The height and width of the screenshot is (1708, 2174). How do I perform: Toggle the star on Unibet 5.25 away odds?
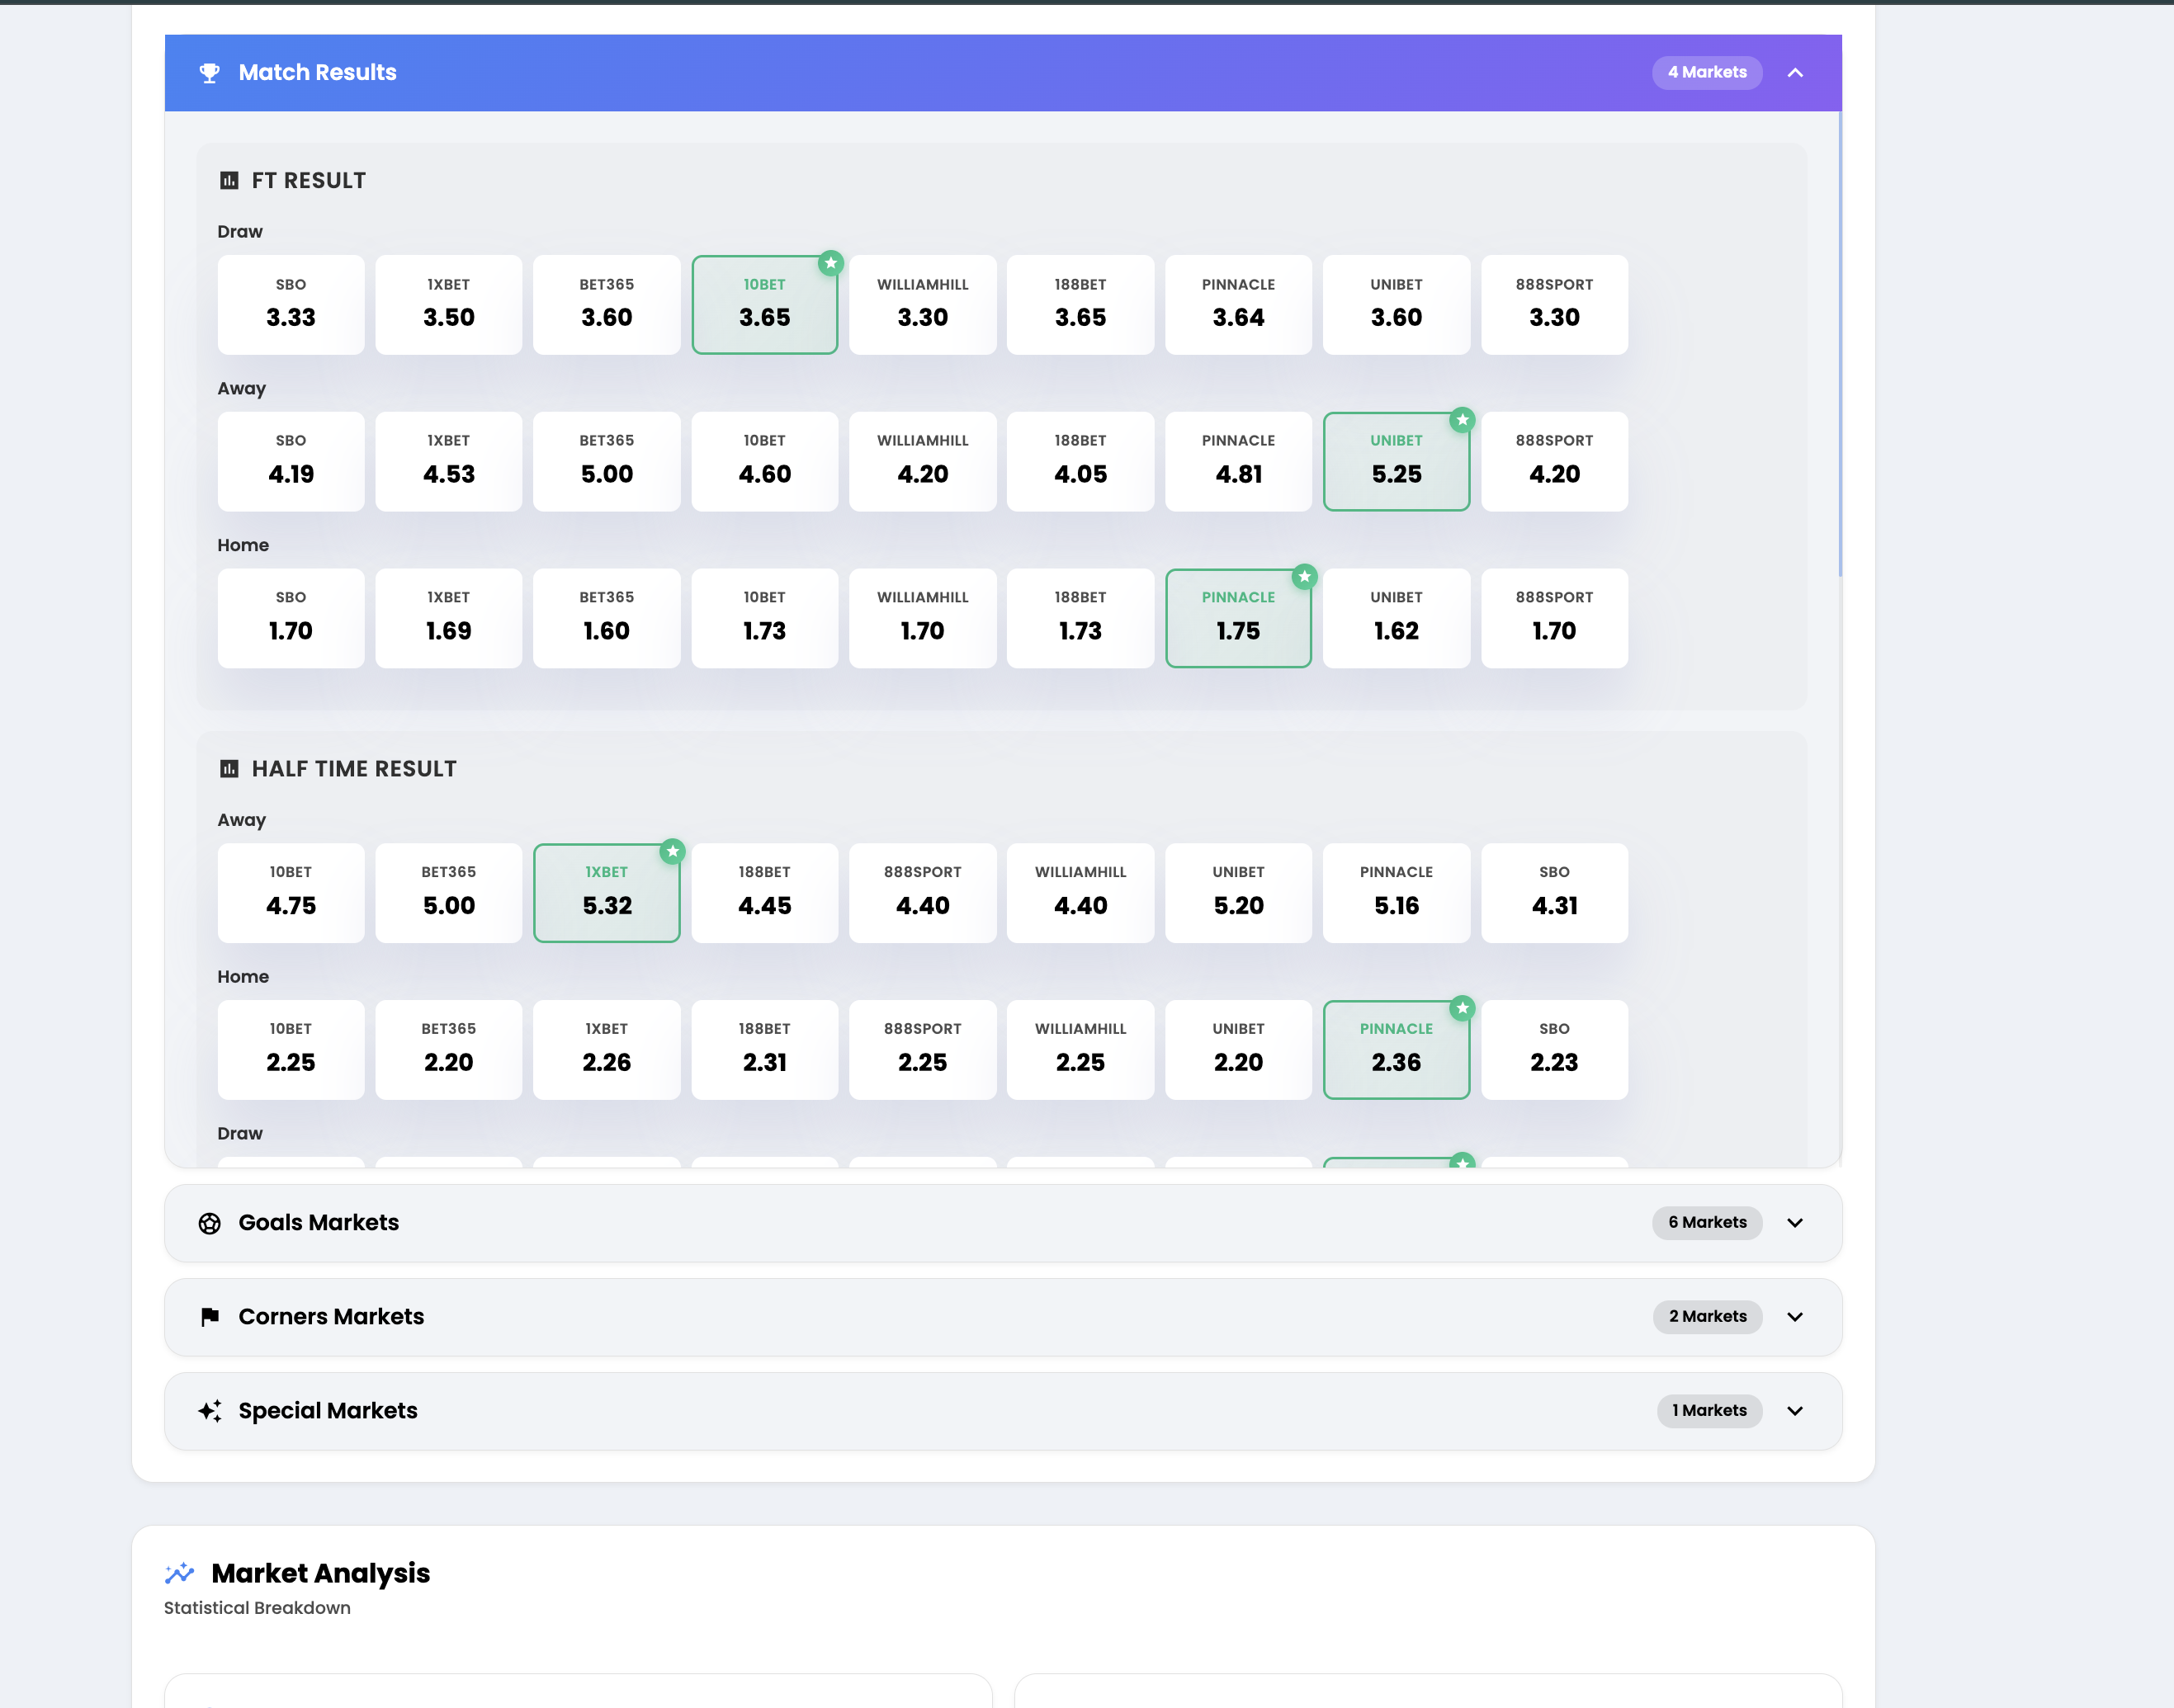1462,421
